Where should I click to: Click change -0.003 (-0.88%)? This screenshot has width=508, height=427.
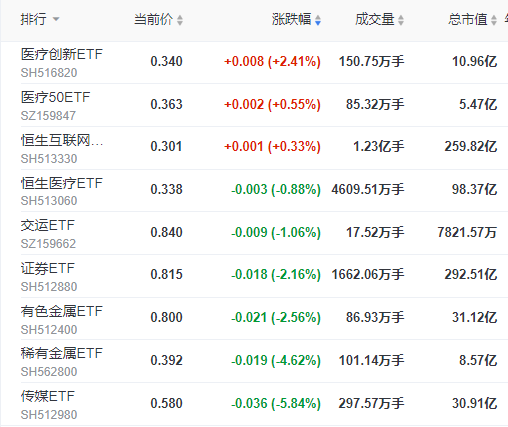click(276, 189)
